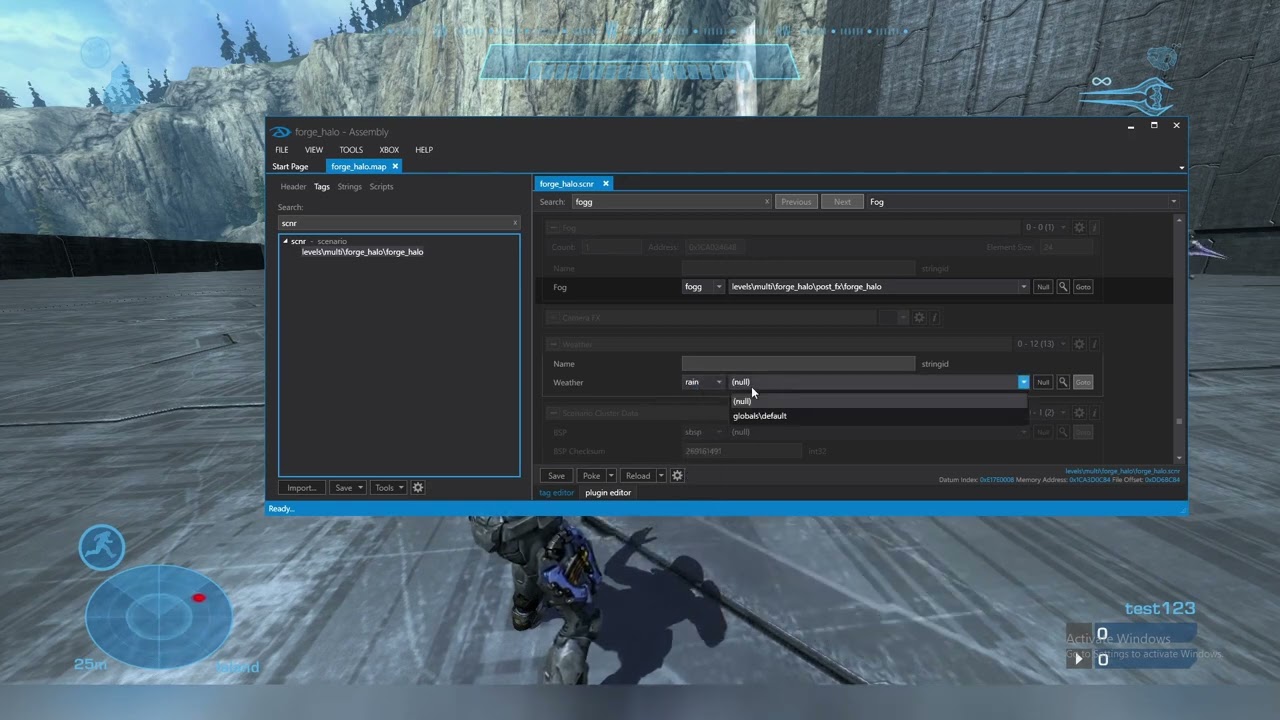Open the left panel Save dropdown arrow
This screenshot has width=1280, height=720.
pos(361,488)
